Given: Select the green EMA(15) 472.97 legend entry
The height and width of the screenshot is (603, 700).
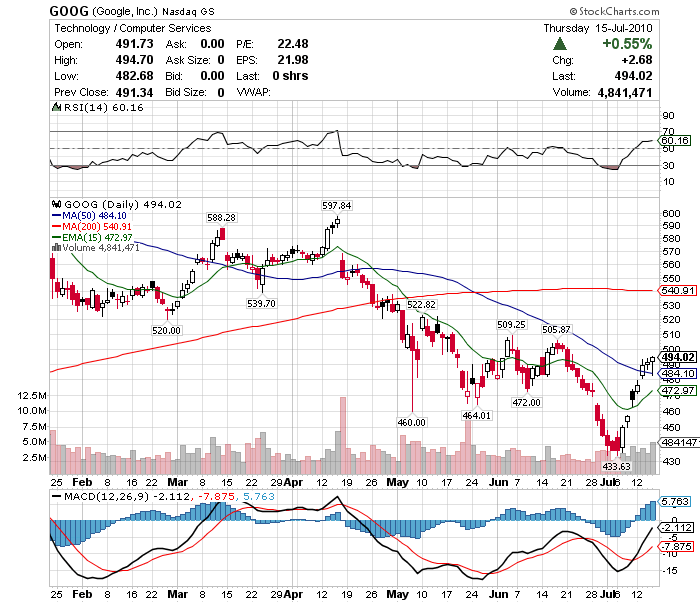Looking at the screenshot, I should click(92, 237).
